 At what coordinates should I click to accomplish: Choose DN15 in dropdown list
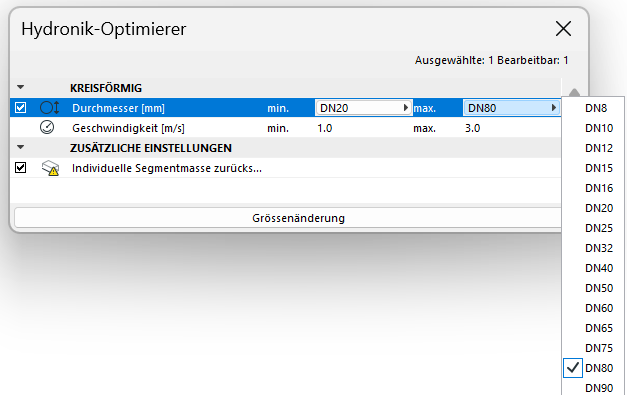pos(594,168)
